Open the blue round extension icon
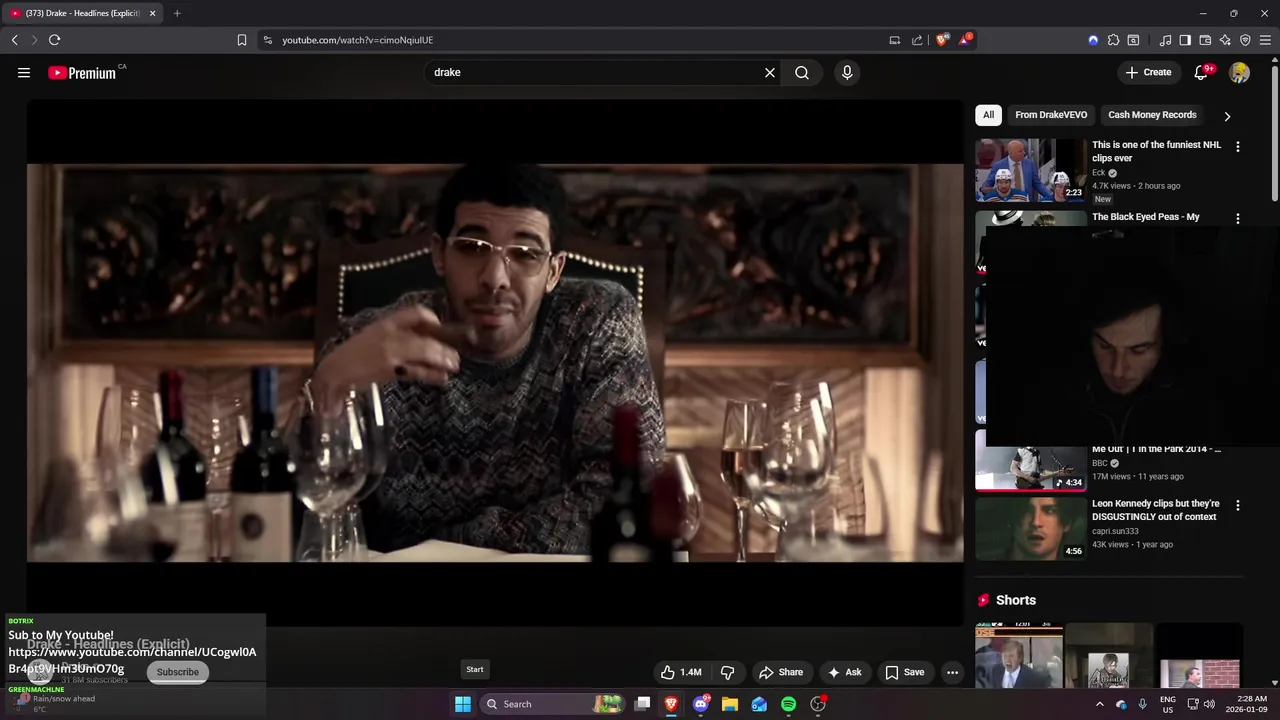 [x=1093, y=40]
